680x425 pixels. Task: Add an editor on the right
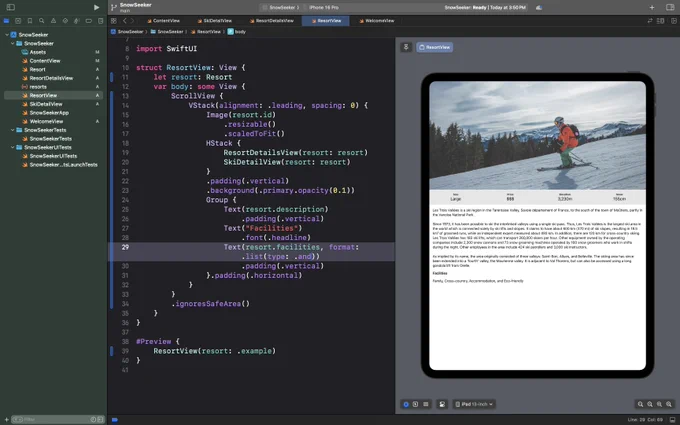click(672, 20)
